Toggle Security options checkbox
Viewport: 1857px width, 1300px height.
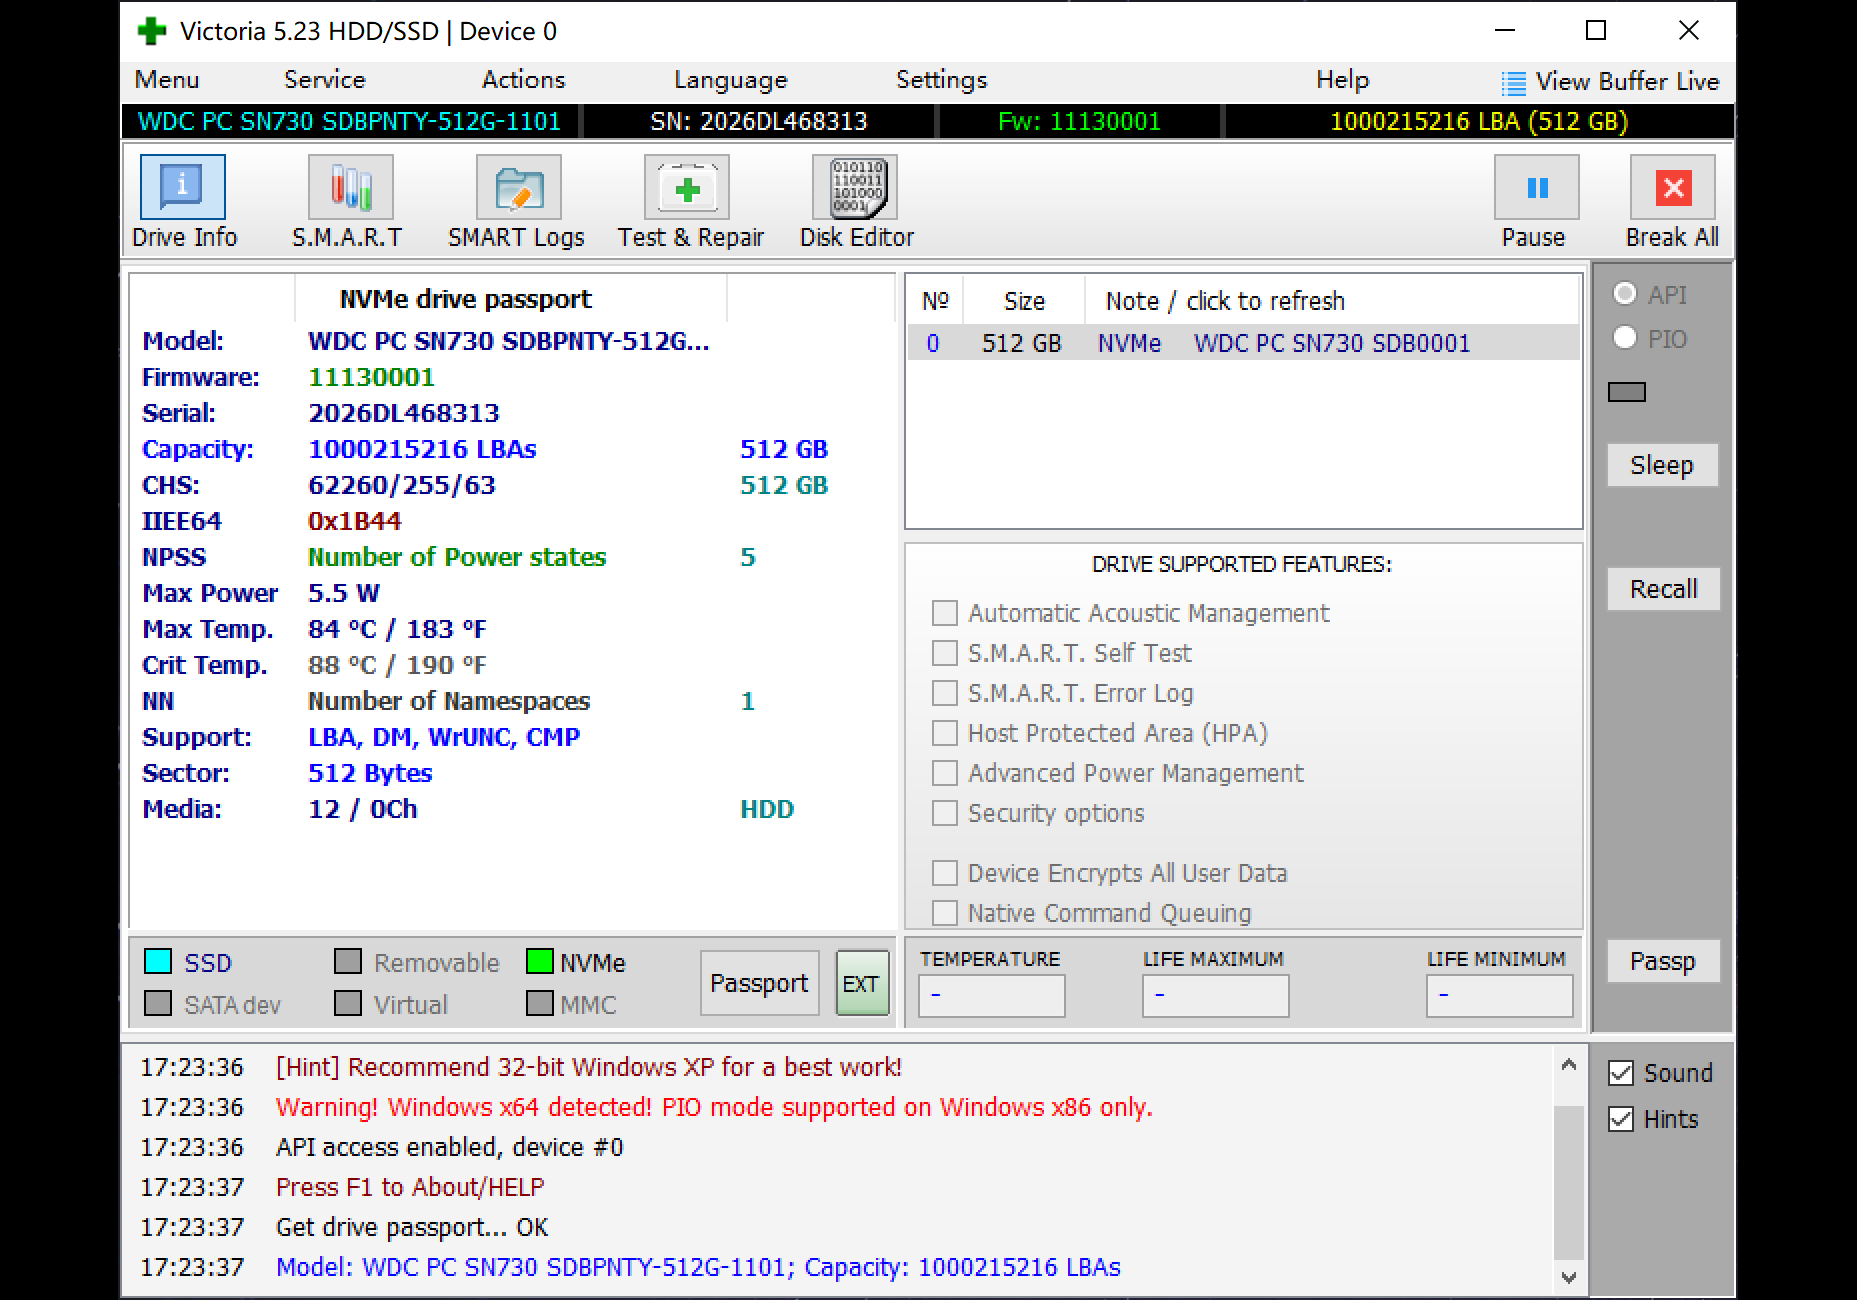[944, 813]
